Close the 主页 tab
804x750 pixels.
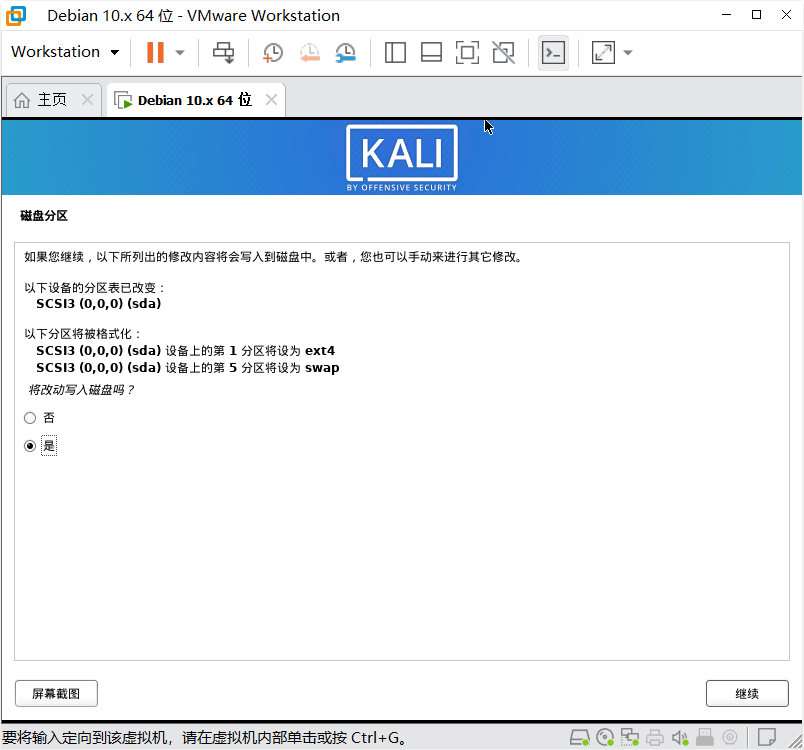pos(88,99)
